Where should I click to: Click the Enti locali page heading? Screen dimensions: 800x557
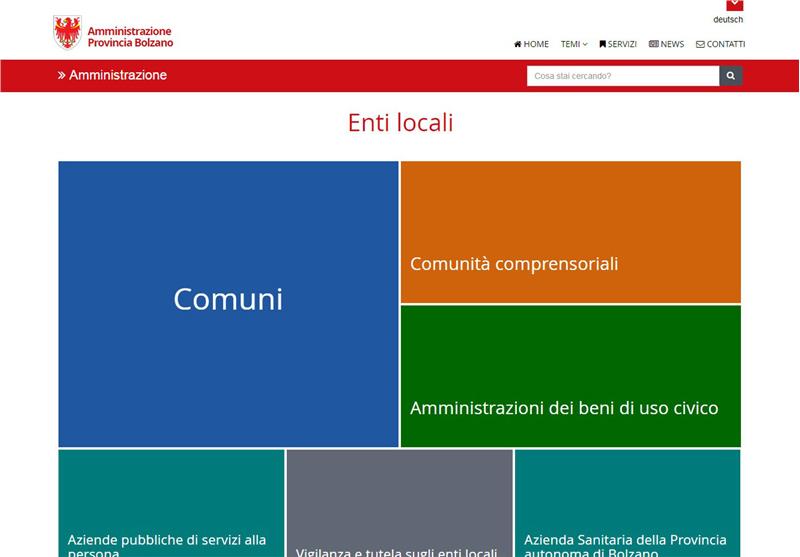click(400, 123)
